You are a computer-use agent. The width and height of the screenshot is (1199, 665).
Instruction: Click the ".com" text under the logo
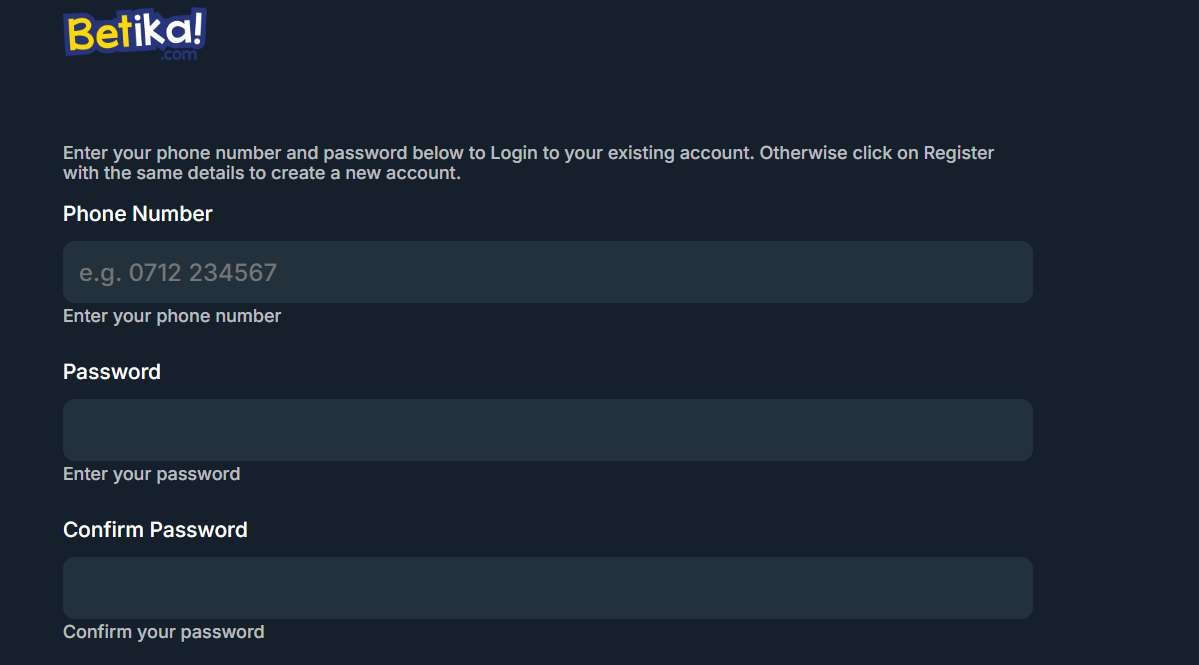[180, 55]
